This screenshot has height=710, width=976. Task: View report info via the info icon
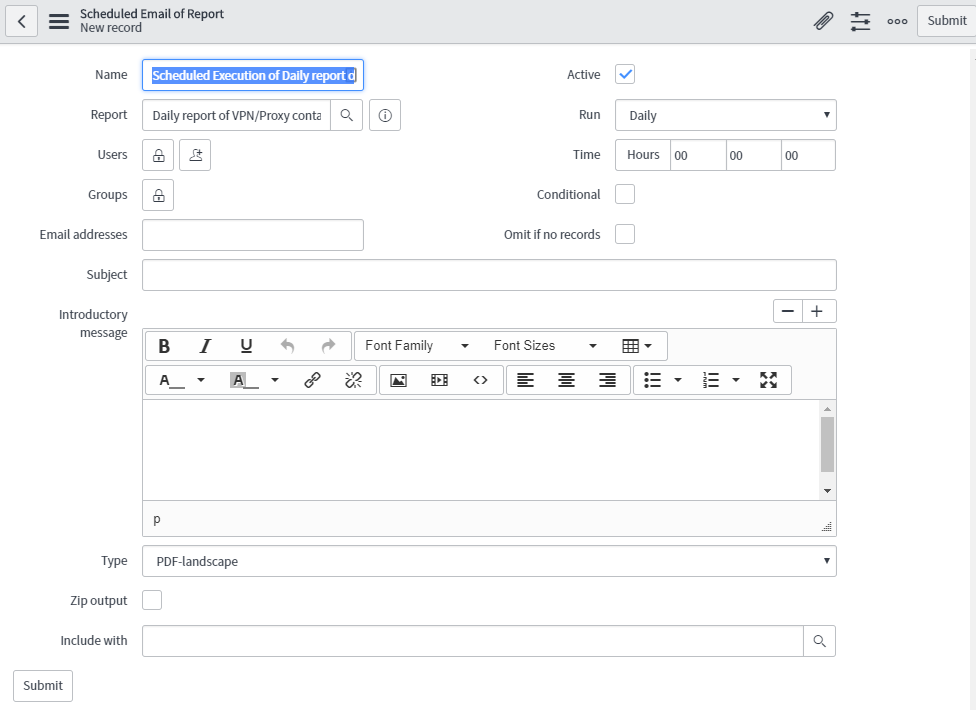click(x=384, y=115)
